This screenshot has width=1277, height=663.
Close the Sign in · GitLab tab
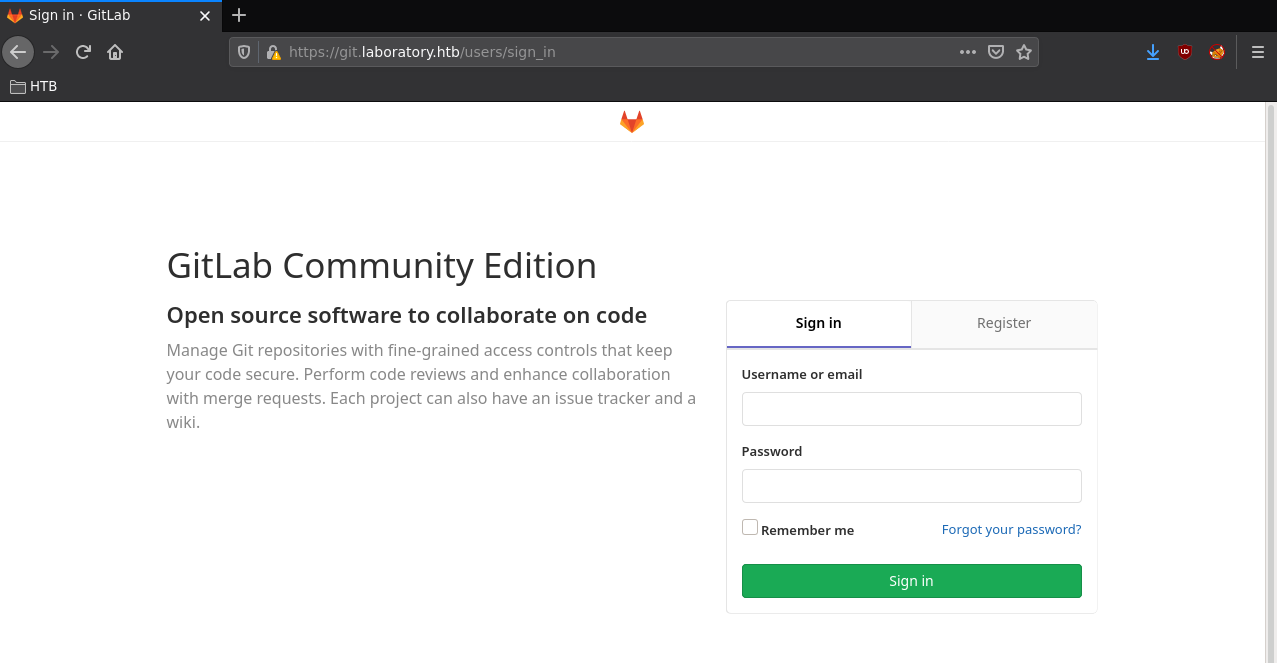click(x=205, y=16)
